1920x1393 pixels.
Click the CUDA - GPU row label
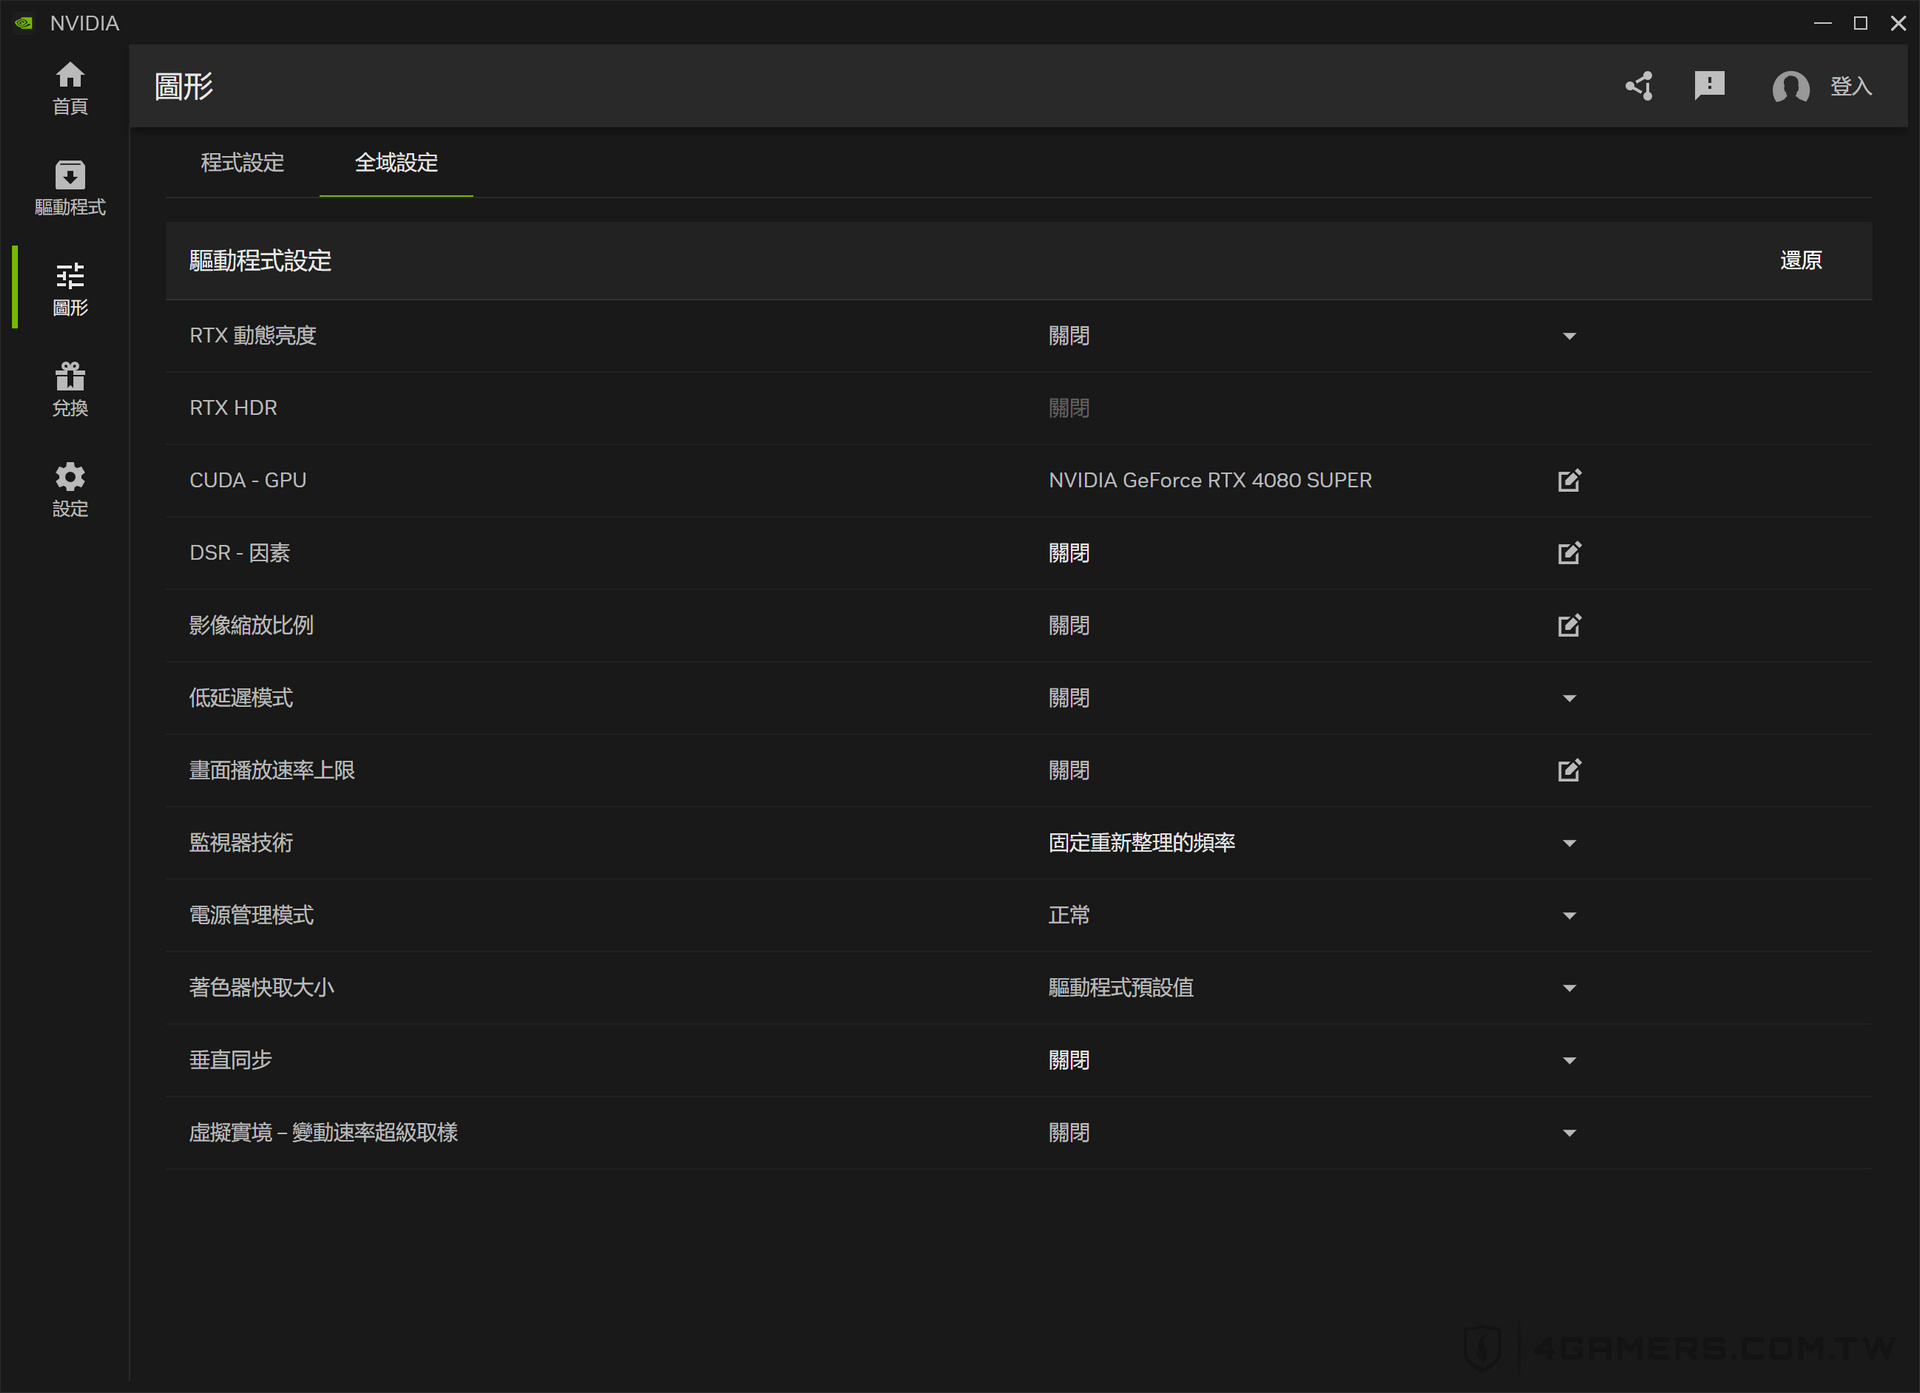[x=248, y=481]
